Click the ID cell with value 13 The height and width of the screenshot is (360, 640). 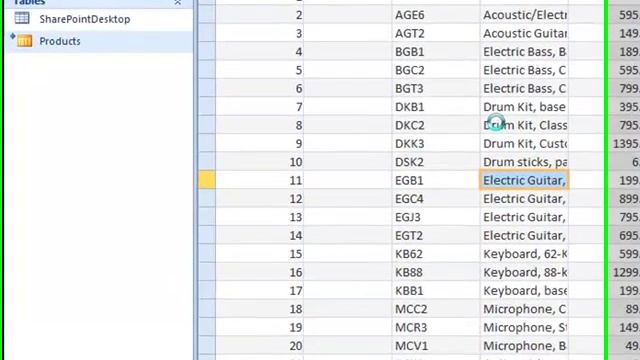click(260, 217)
